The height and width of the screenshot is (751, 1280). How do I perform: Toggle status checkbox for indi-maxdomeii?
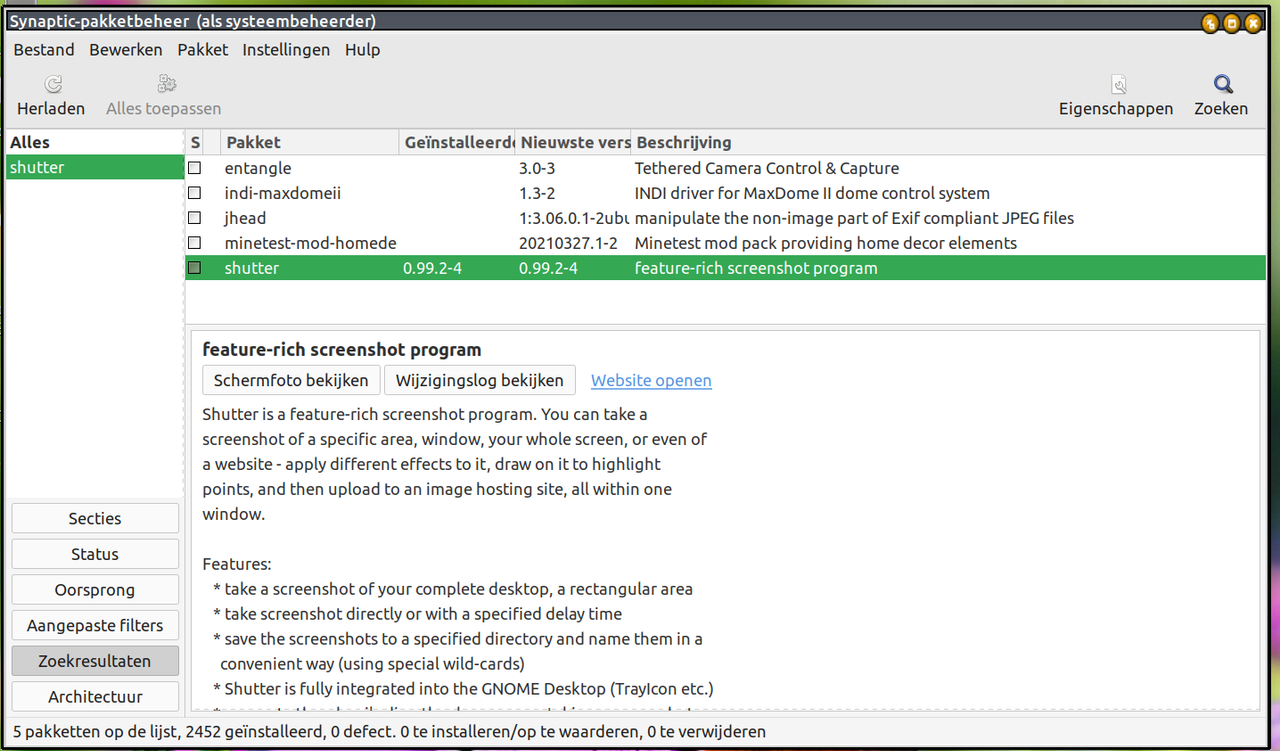tap(195, 193)
